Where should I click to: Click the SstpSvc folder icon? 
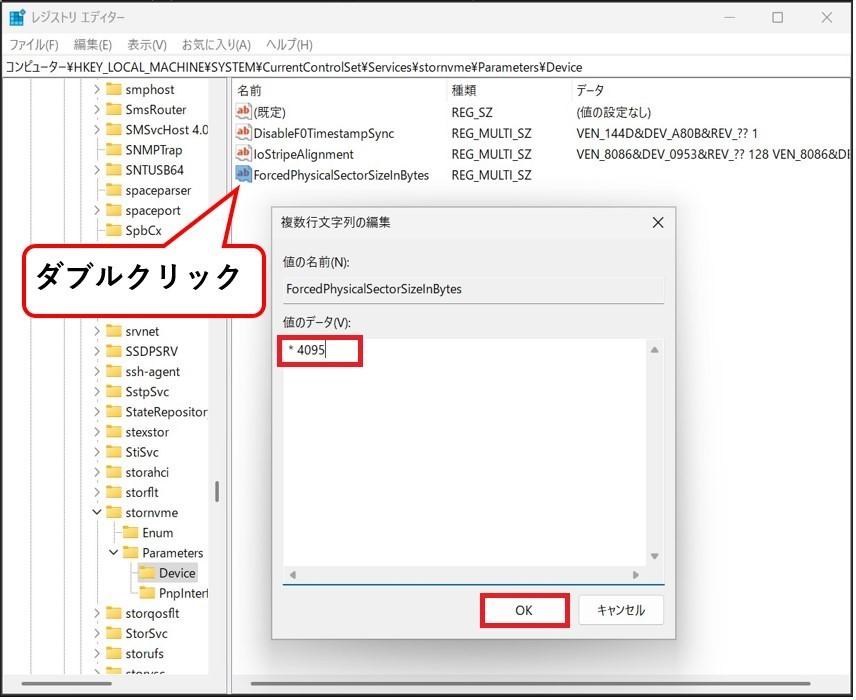(113, 391)
